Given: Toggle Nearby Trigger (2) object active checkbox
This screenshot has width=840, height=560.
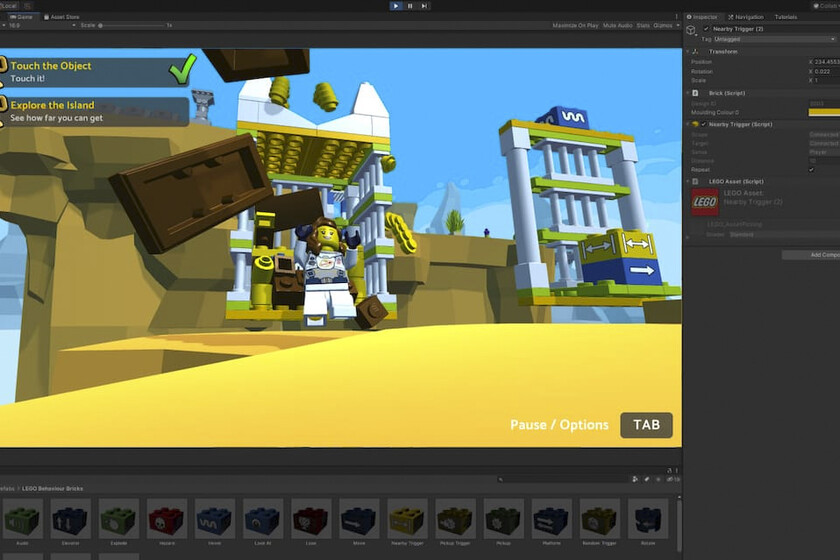Looking at the screenshot, I should (x=706, y=29).
